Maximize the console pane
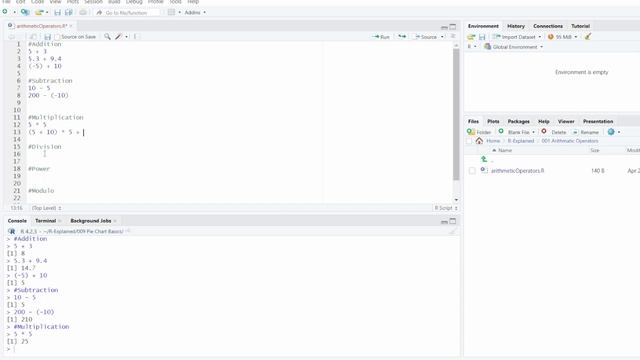This screenshot has height=360, width=640. point(453,221)
